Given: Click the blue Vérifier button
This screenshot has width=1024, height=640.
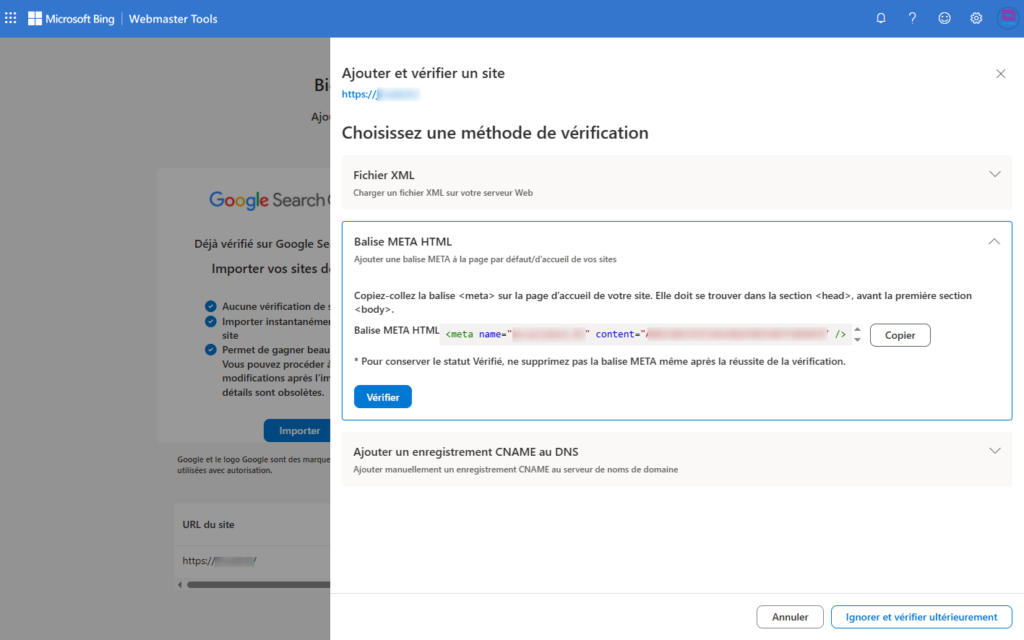Looking at the screenshot, I should point(383,397).
